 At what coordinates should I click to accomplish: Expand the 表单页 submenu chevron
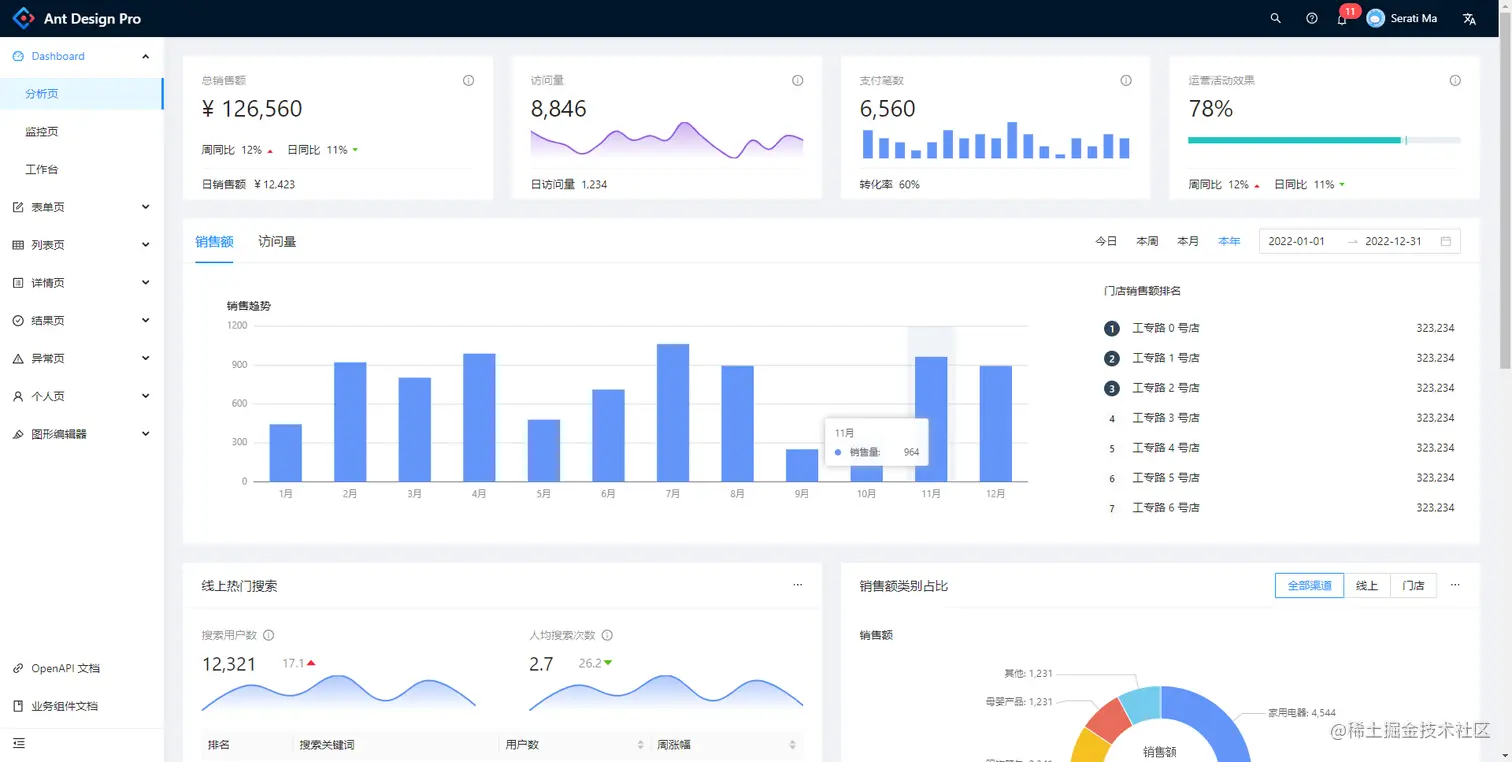coord(146,207)
